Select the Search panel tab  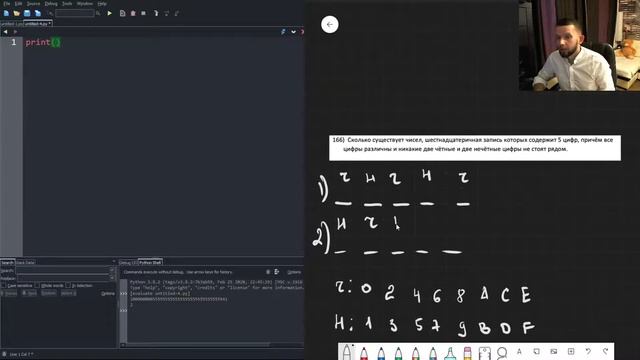click(x=7, y=262)
